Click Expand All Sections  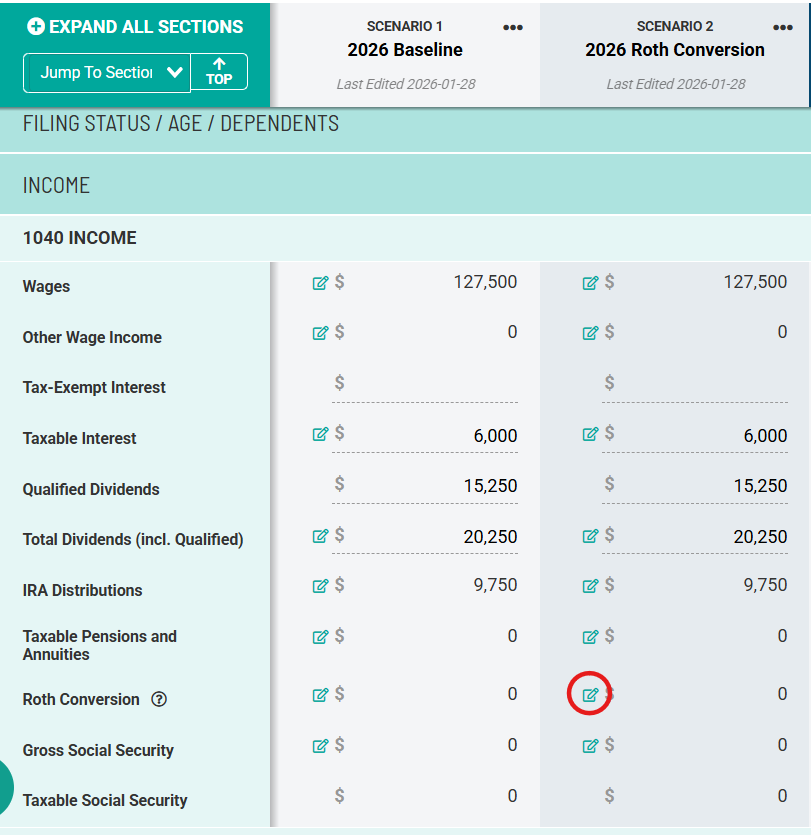coord(135,27)
